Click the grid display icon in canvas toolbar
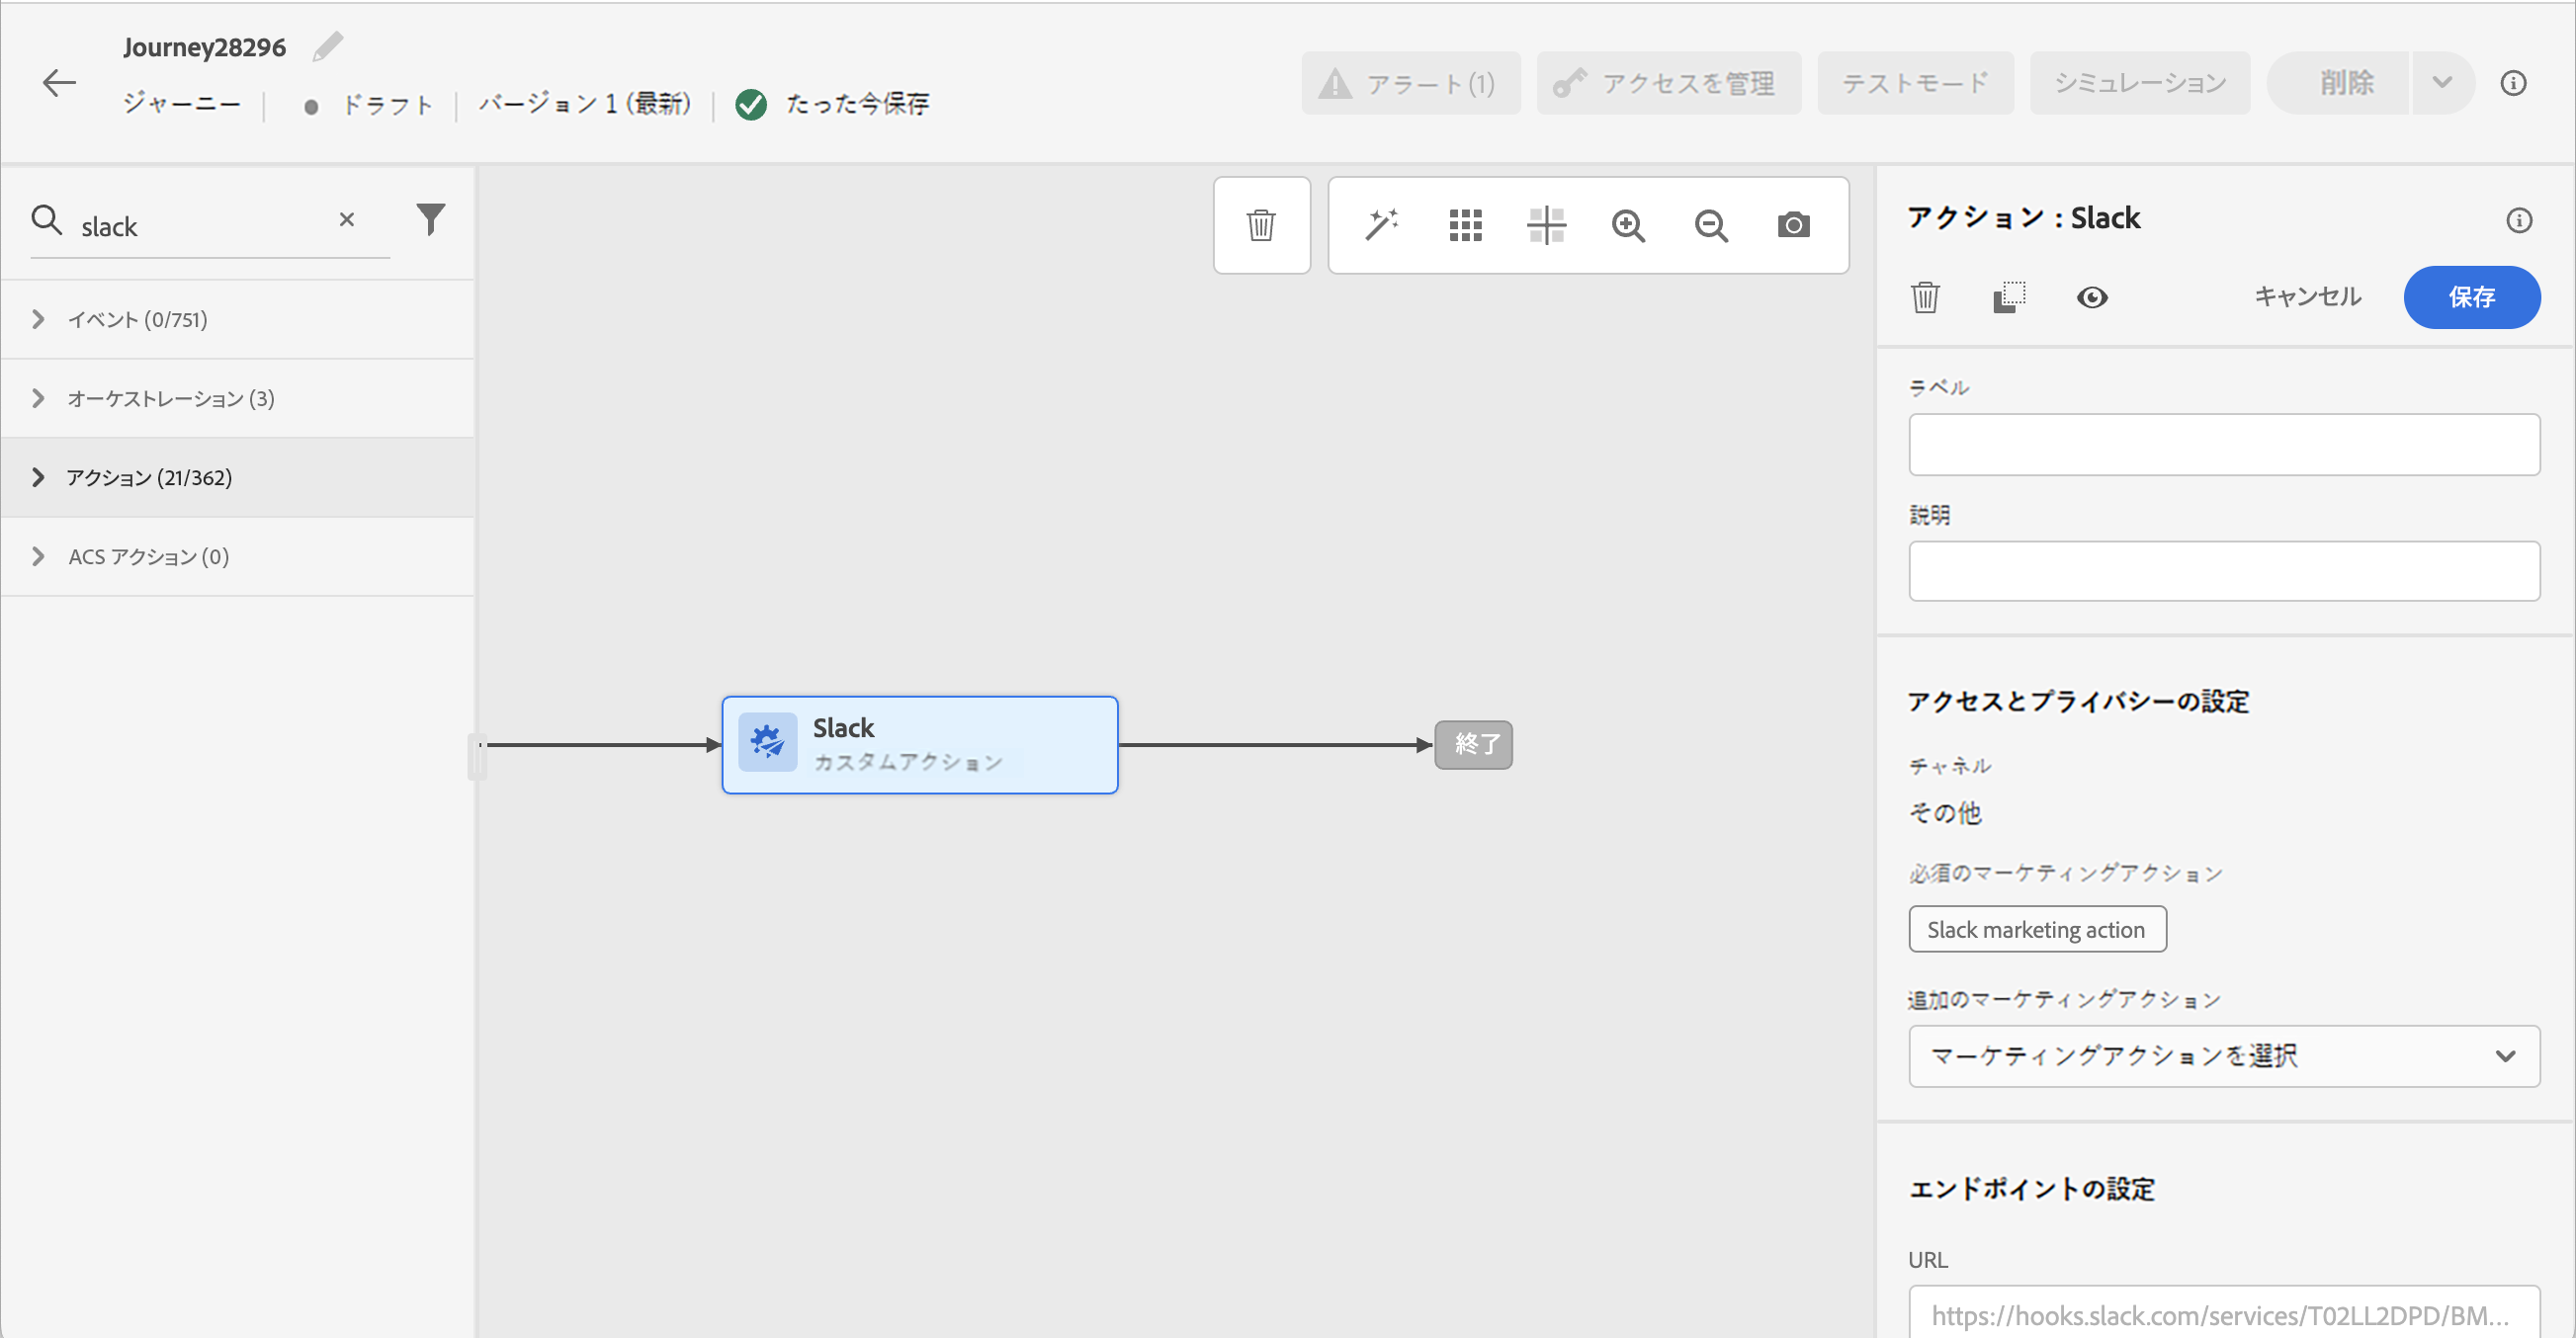 tap(1464, 225)
